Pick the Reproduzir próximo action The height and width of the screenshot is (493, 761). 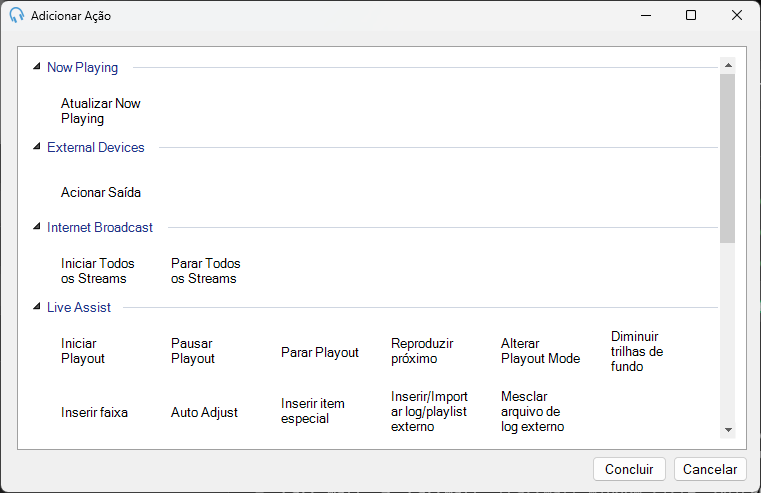(x=422, y=351)
